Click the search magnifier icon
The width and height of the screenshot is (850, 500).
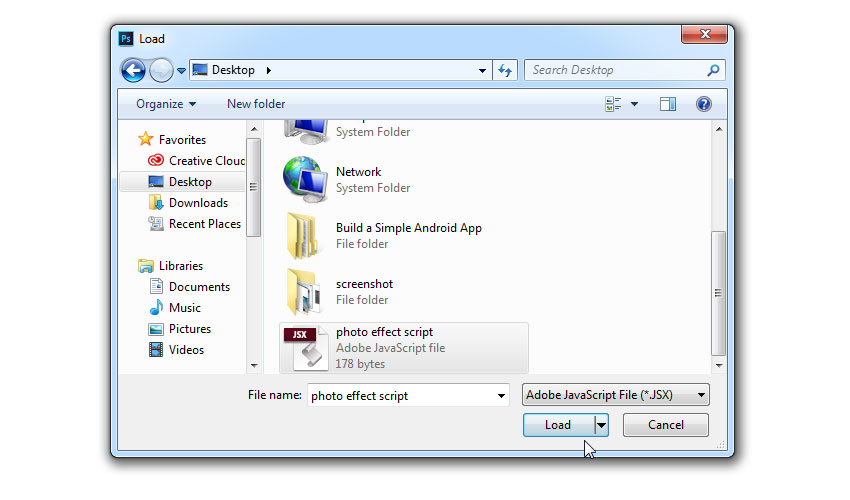(x=713, y=70)
